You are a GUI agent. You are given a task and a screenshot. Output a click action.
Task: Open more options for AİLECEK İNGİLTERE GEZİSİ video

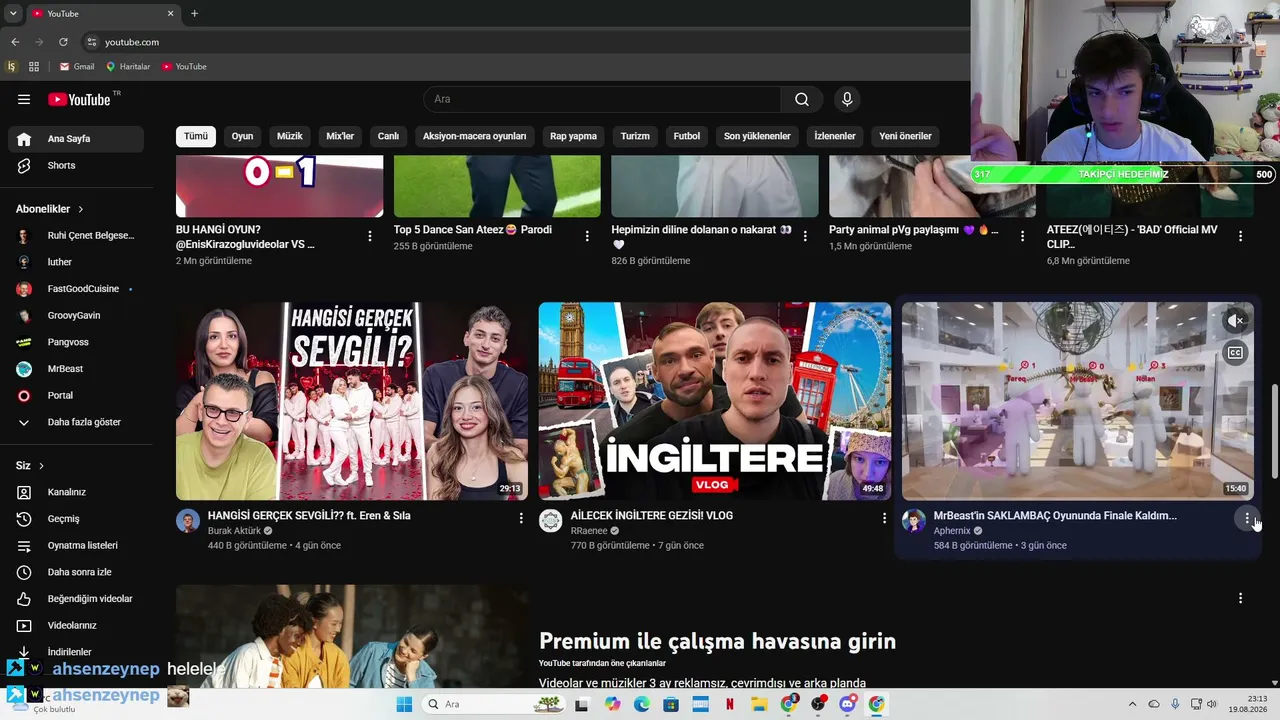pyautogui.click(x=884, y=518)
